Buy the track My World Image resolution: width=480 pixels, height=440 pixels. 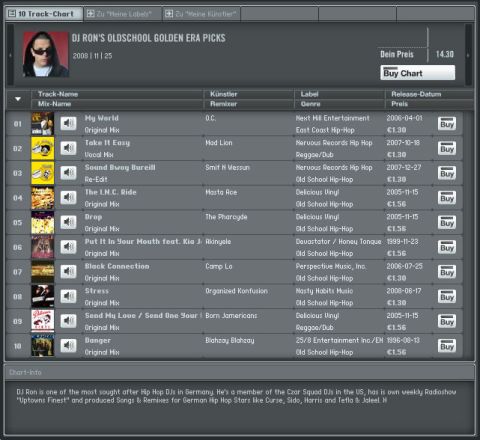click(x=447, y=124)
